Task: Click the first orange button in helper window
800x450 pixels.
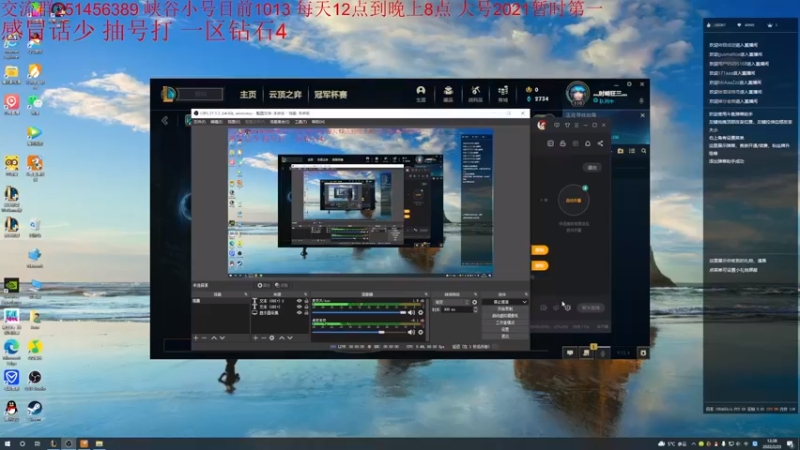Action: click(540, 250)
